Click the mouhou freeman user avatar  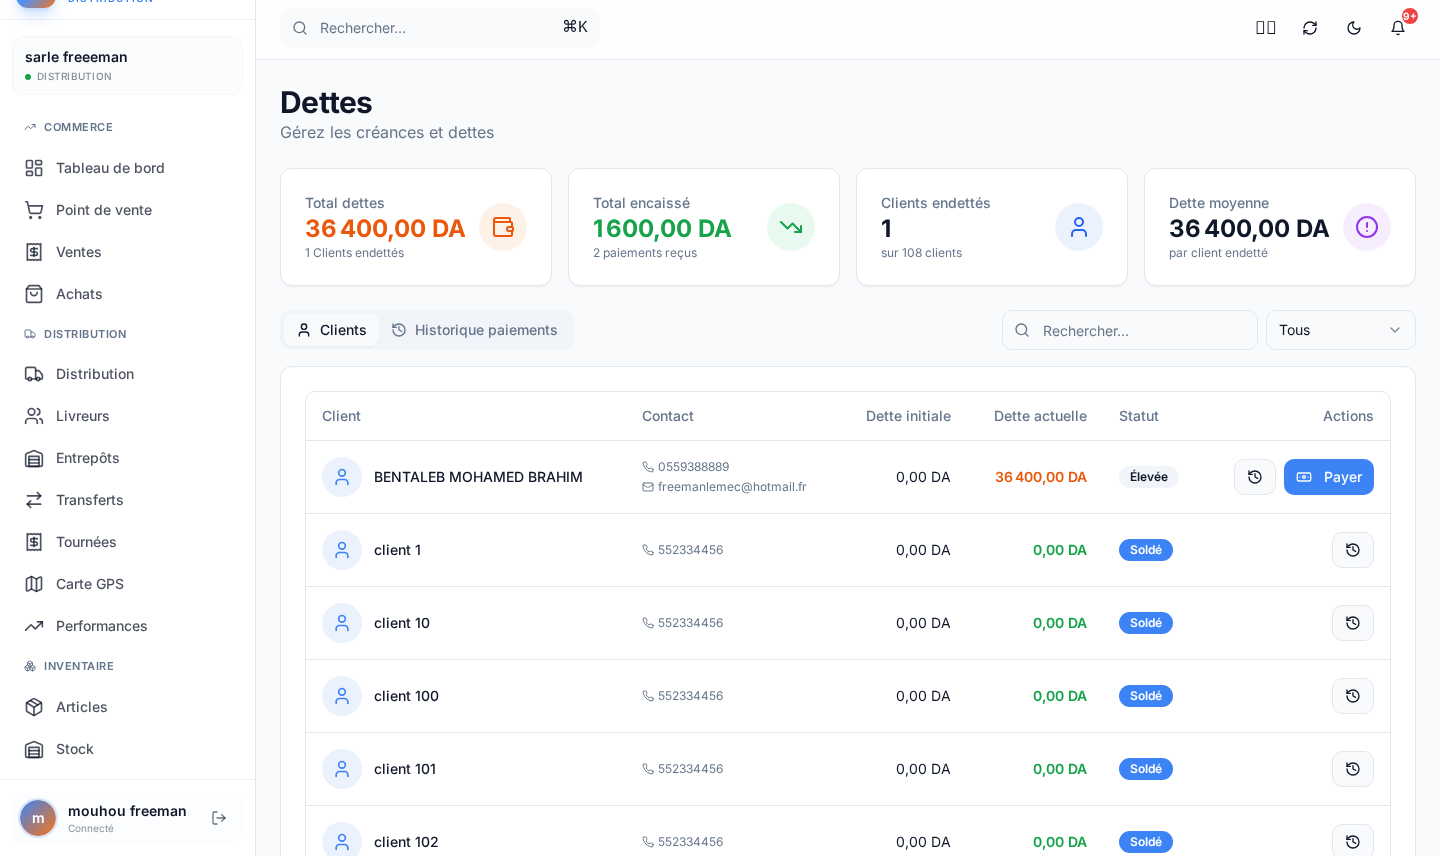pos(38,818)
